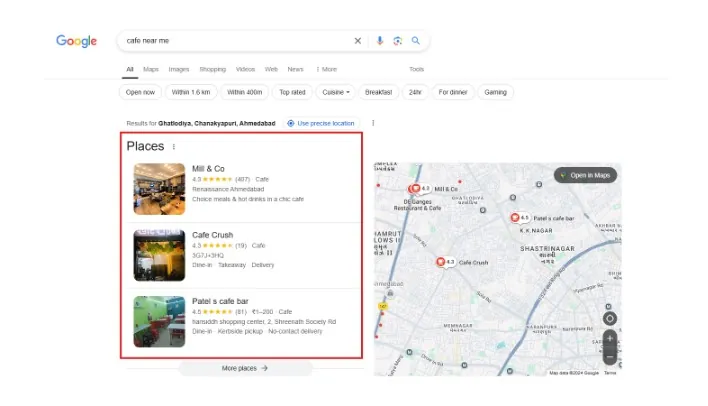
Task: Switch to the News tab
Action: pyautogui.click(x=295, y=69)
